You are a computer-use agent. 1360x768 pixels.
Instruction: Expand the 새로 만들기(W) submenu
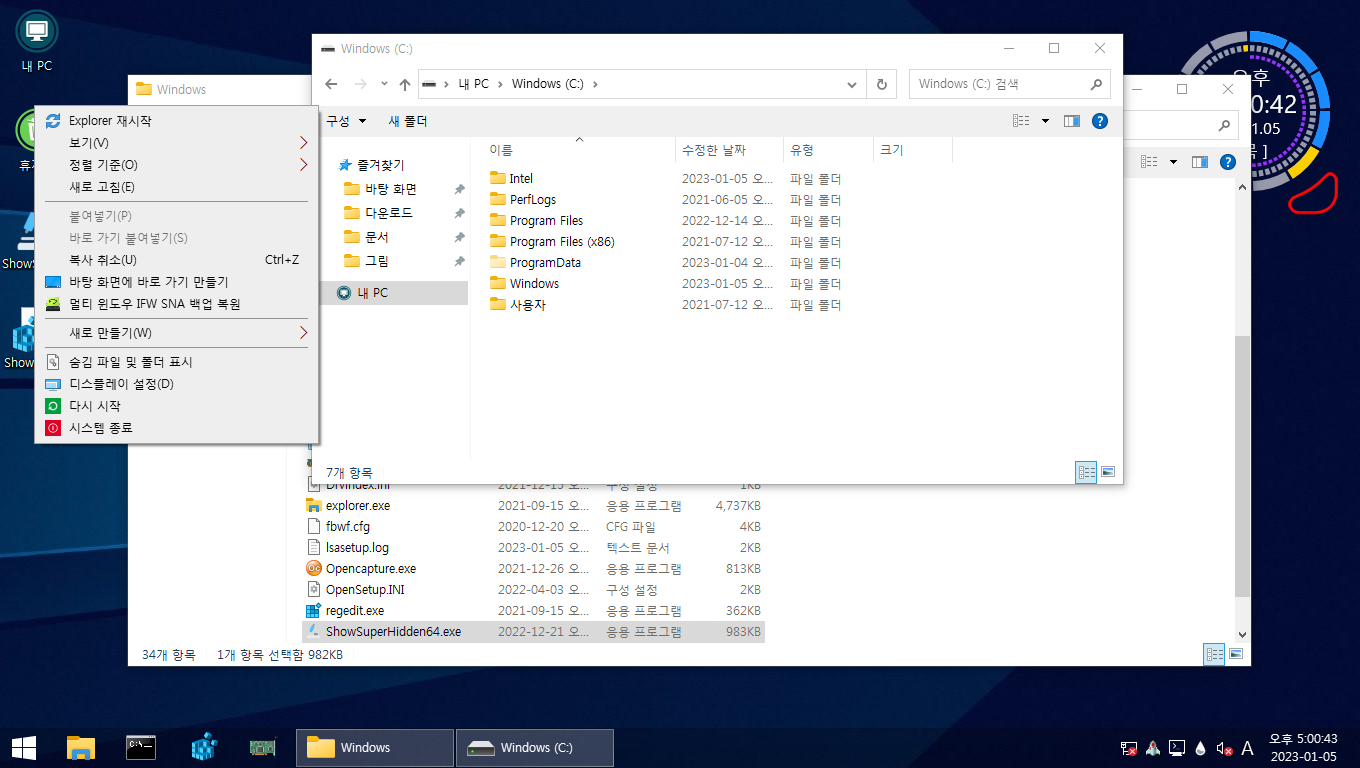[176, 333]
